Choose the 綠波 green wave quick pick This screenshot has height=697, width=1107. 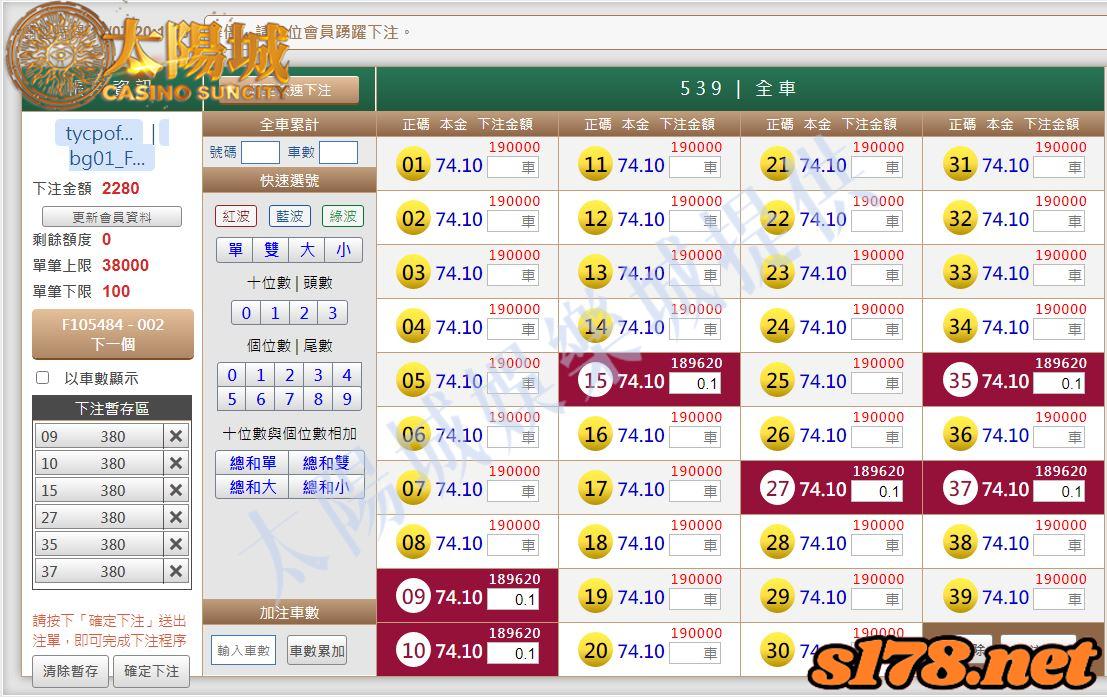(x=343, y=216)
